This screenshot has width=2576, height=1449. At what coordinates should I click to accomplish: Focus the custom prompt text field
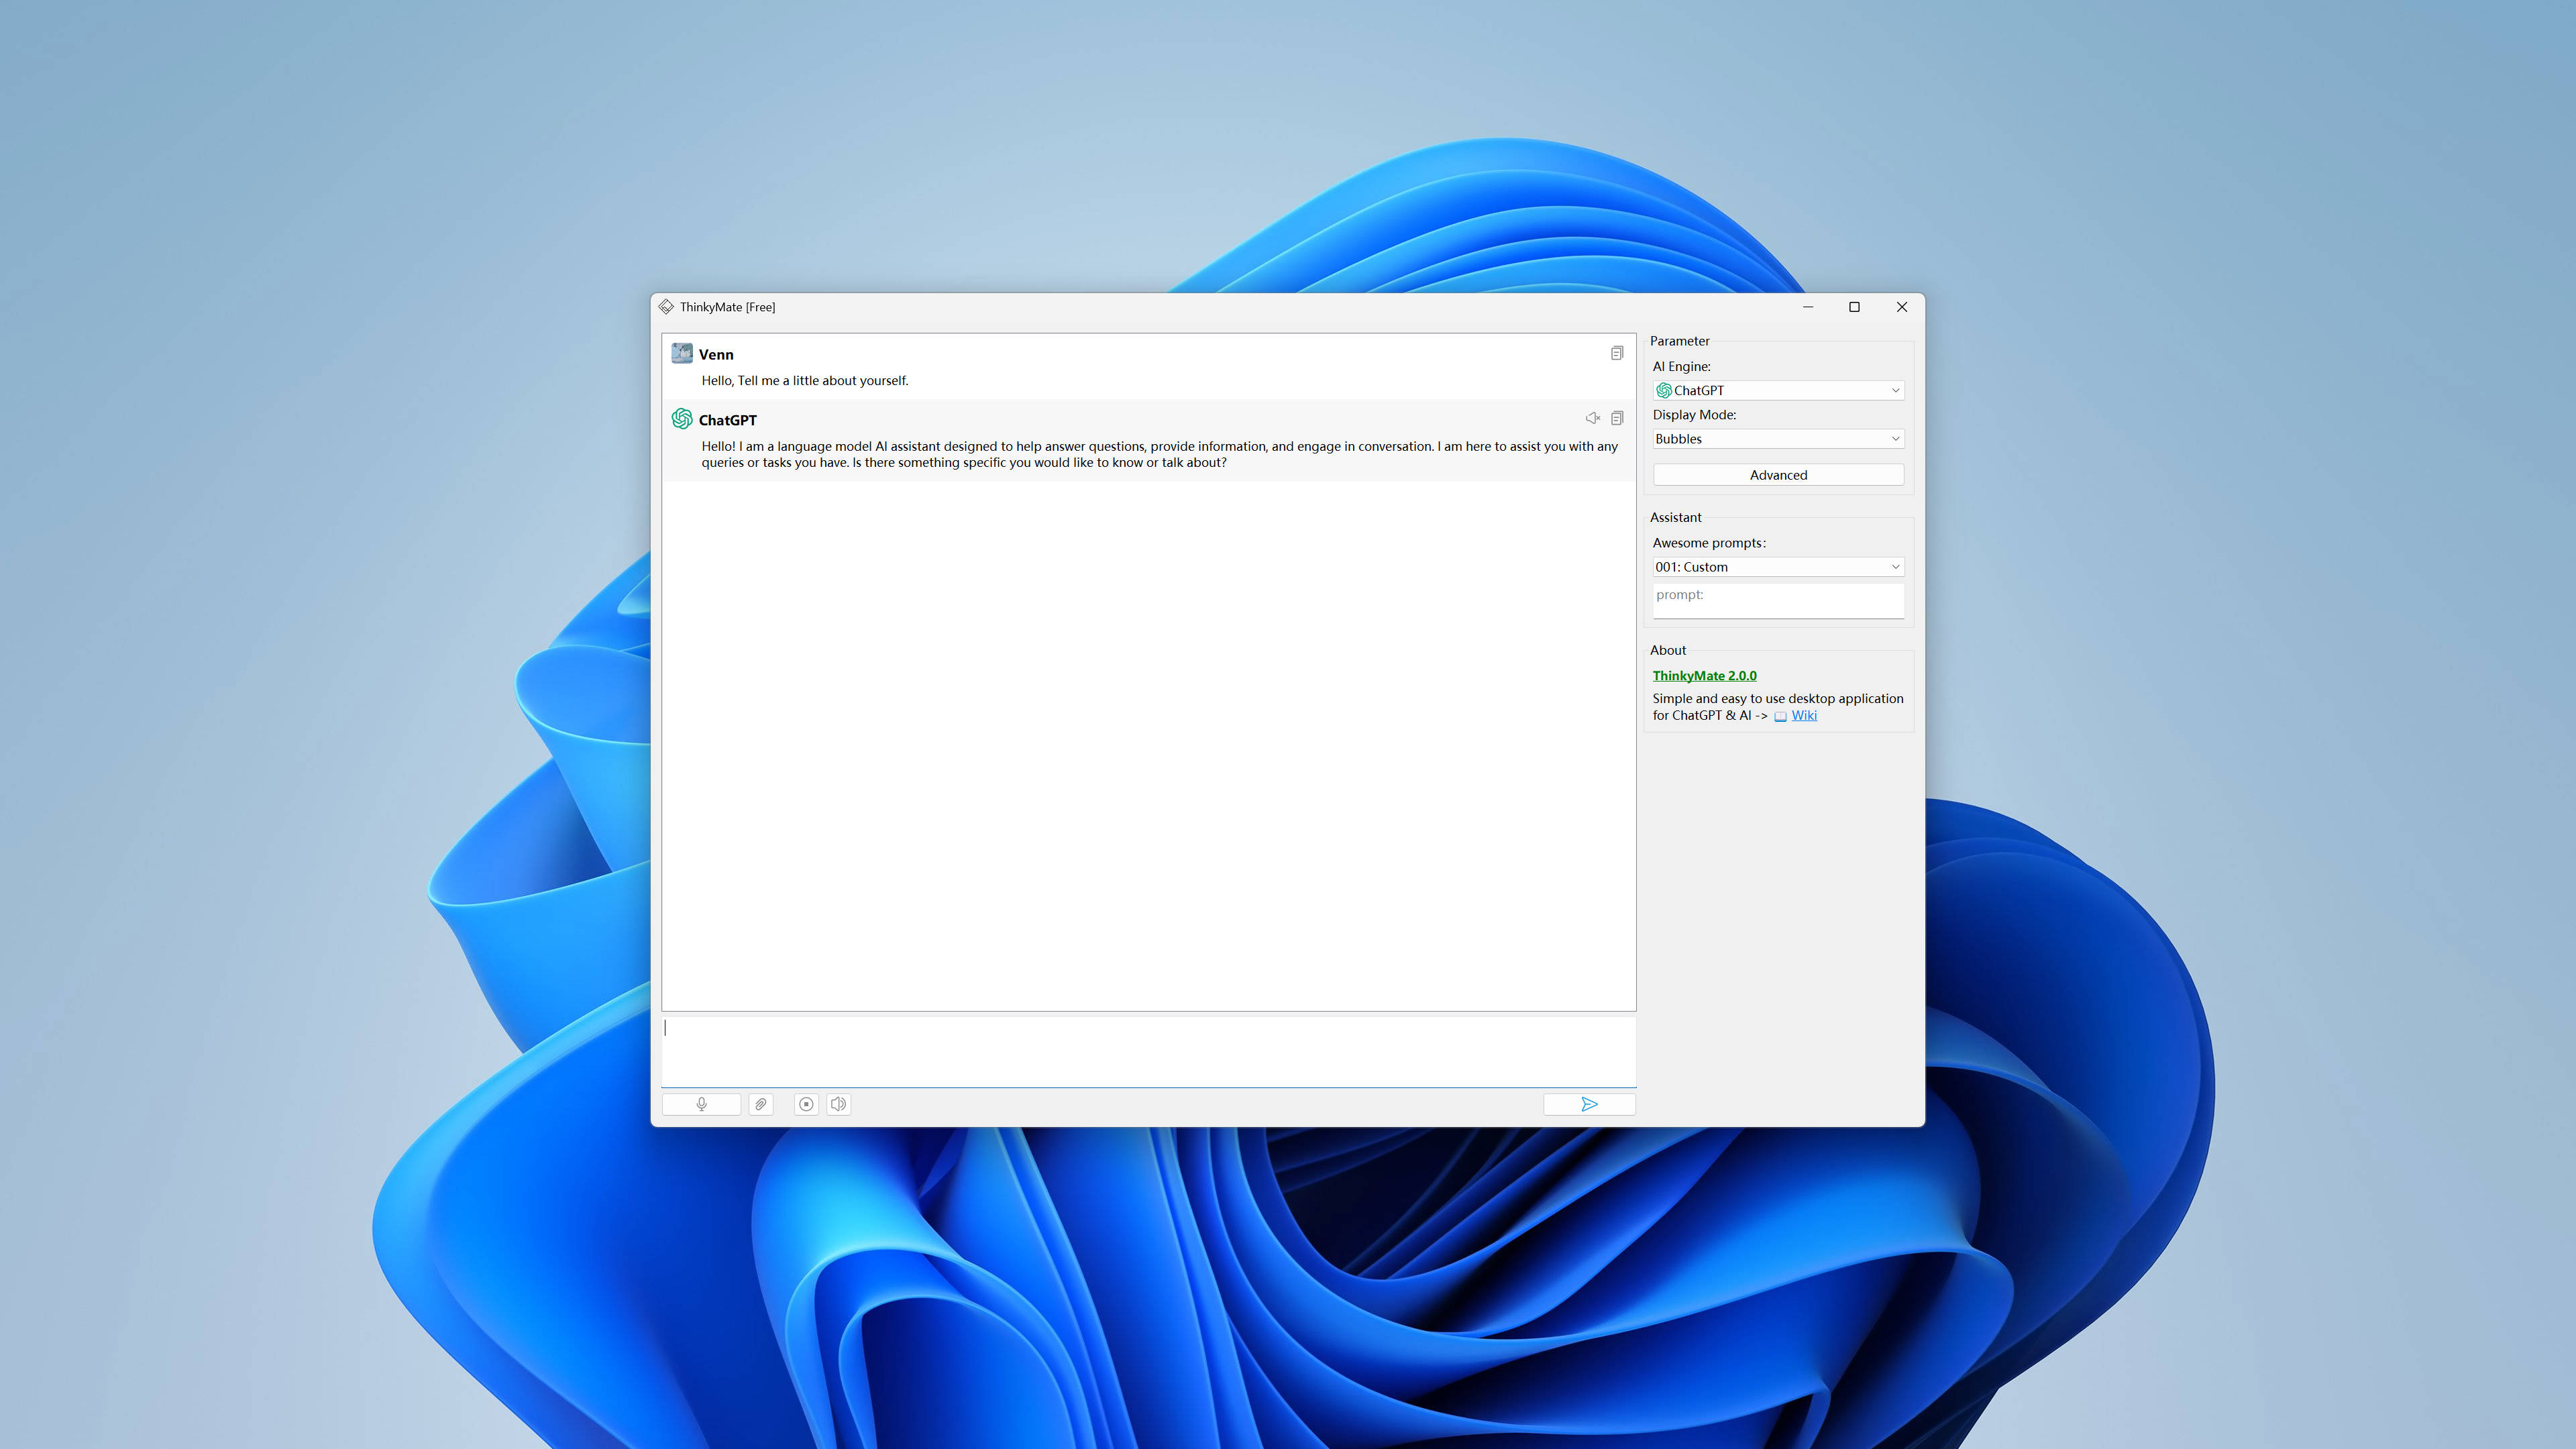tap(1778, 601)
